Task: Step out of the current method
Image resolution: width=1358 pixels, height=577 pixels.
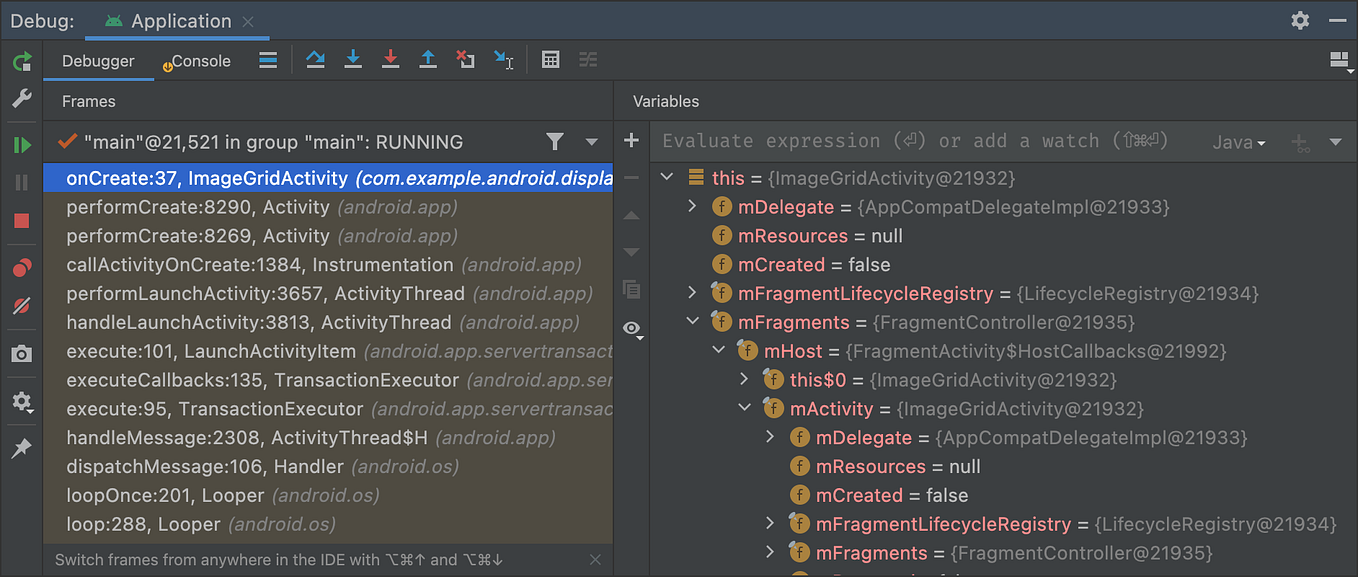Action: 428,60
